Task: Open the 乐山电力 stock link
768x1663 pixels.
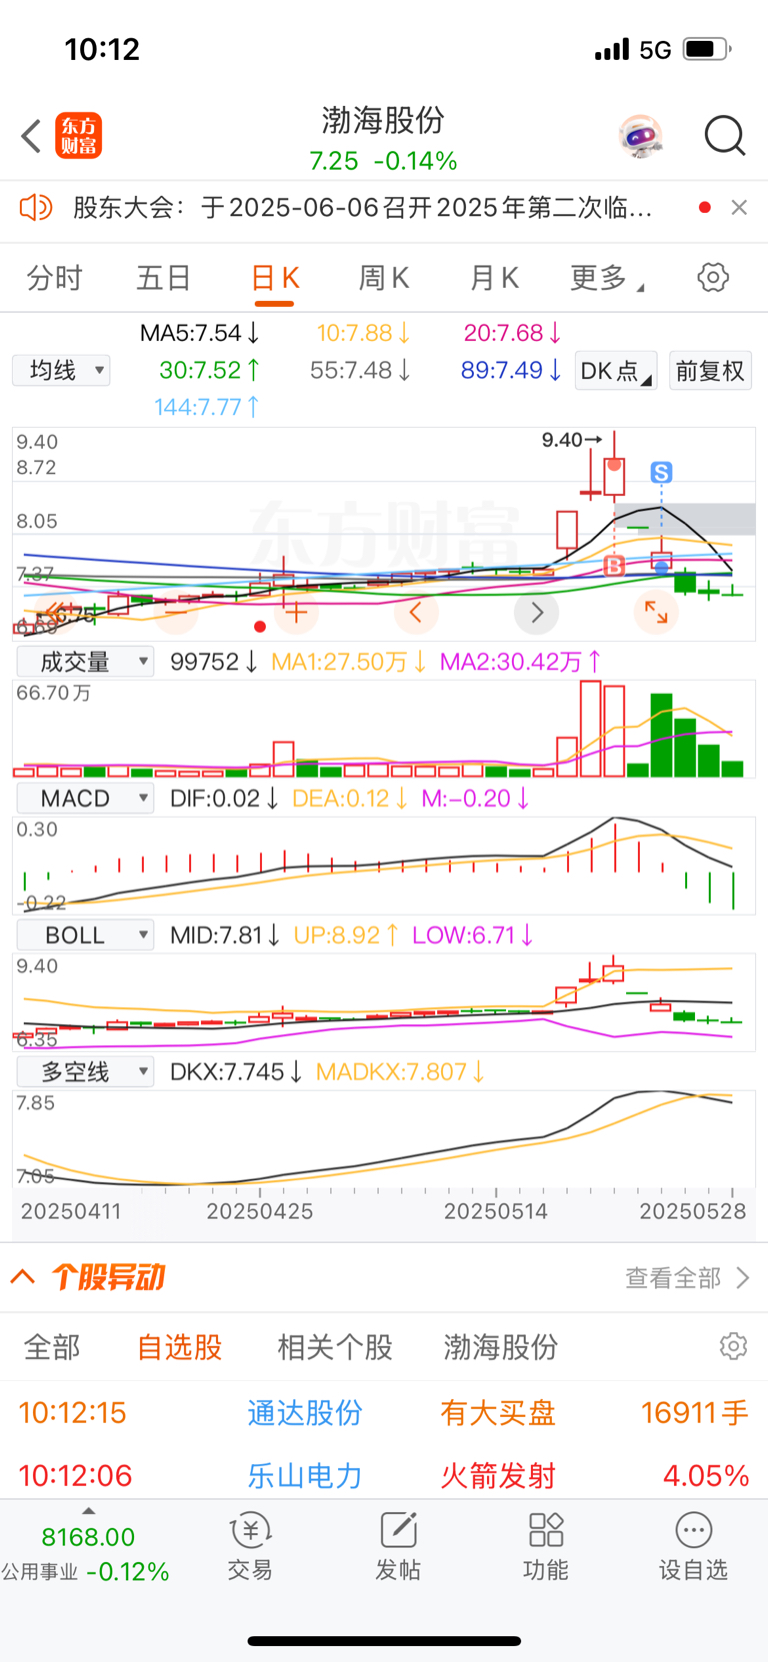Action: (x=305, y=1476)
